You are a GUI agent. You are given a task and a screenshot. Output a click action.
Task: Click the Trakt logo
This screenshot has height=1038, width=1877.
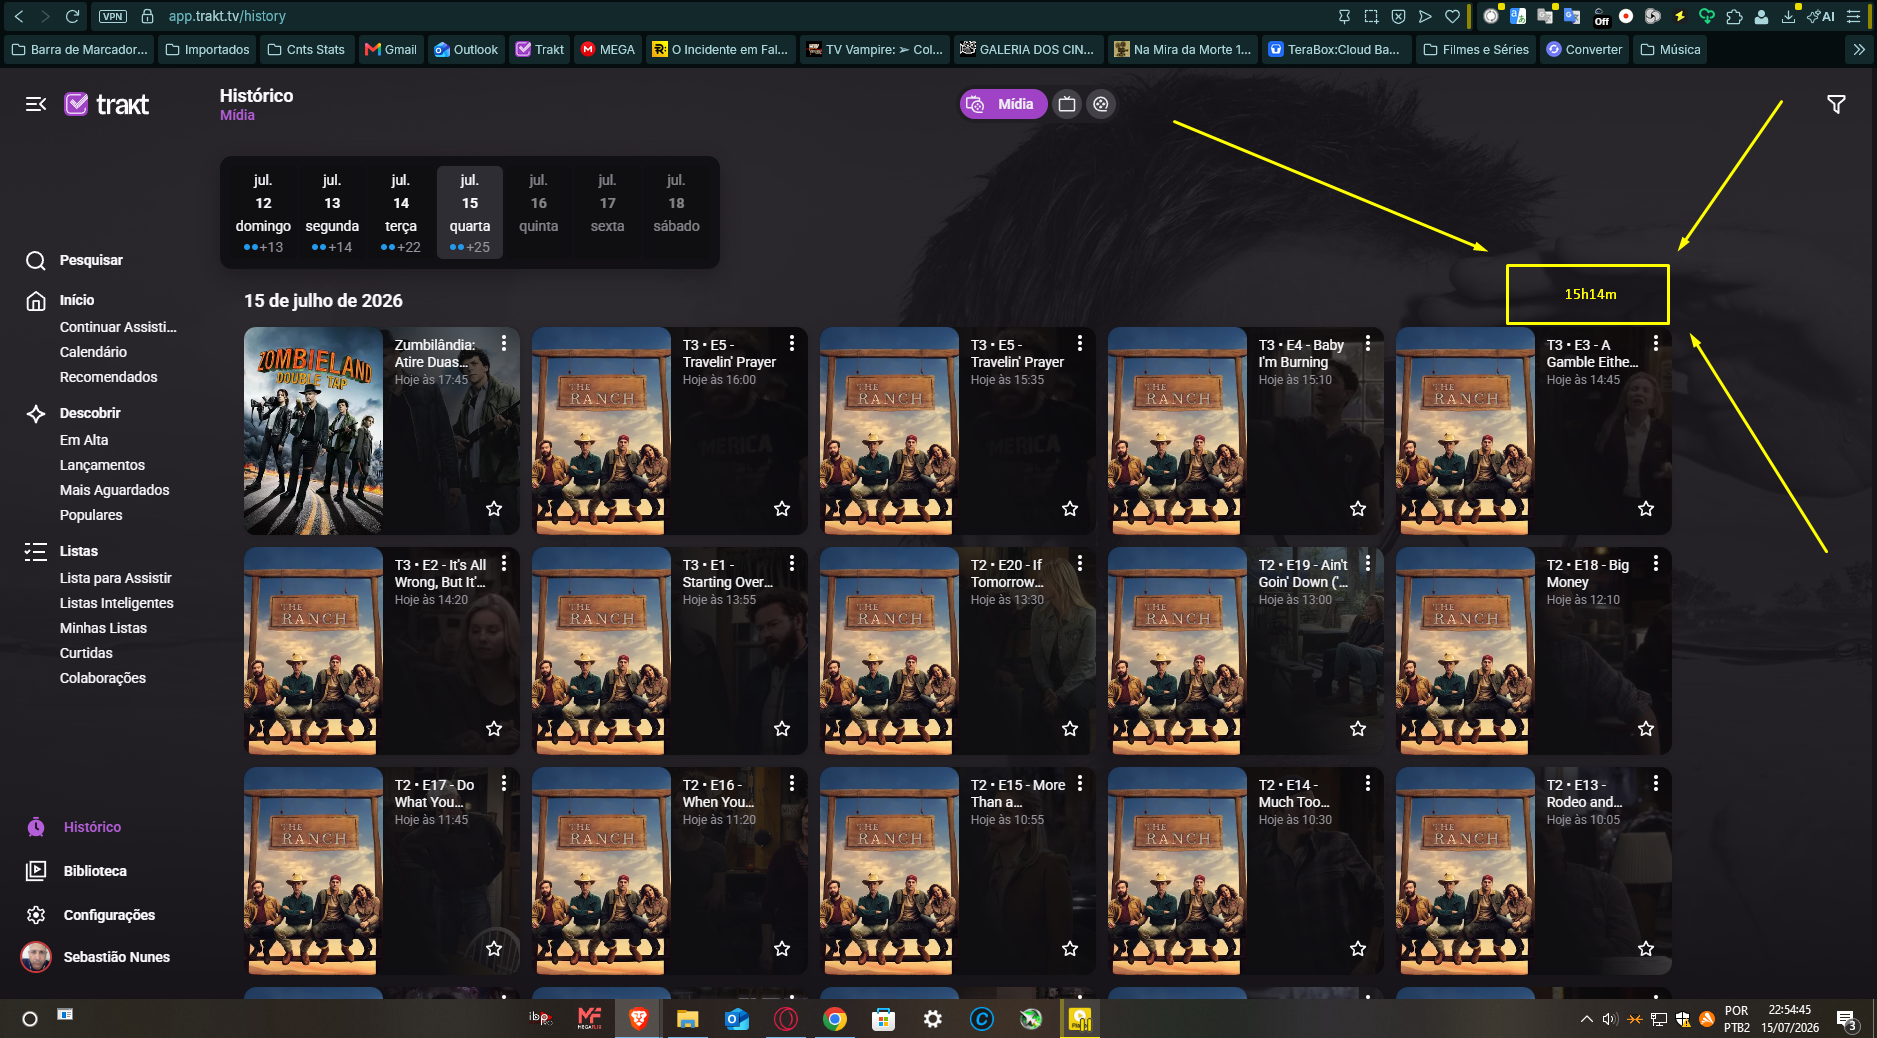(x=107, y=104)
